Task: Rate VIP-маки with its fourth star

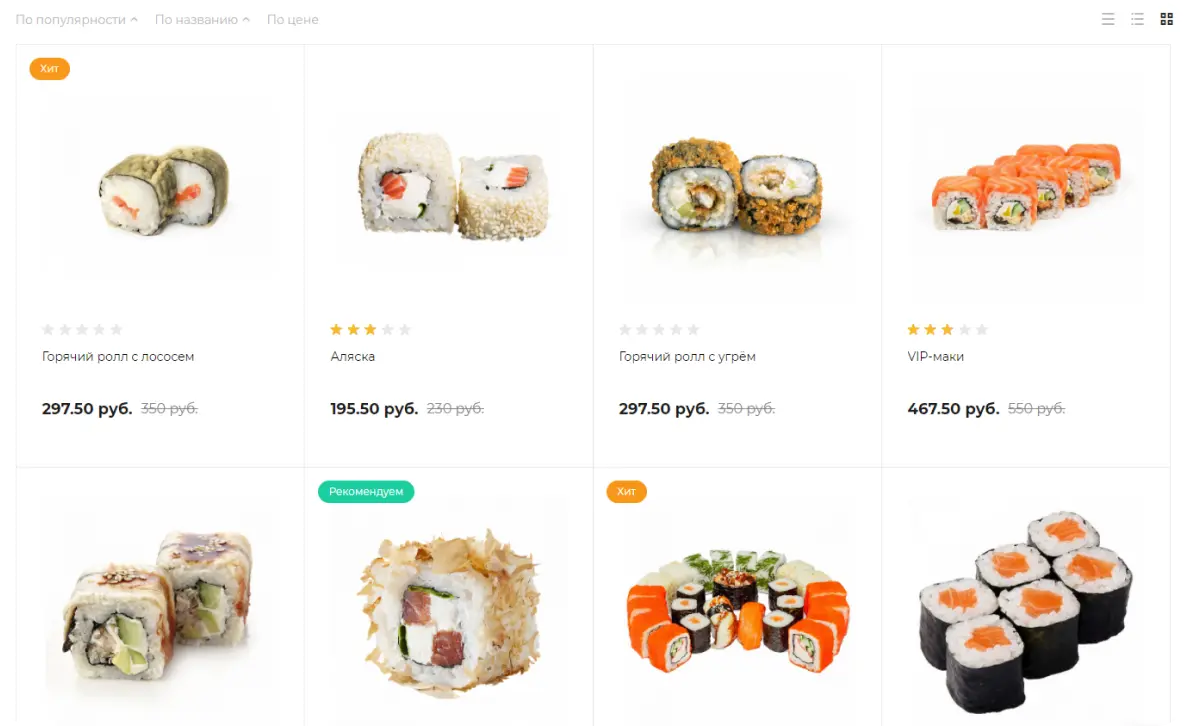Action: click(x=964, y=330)
